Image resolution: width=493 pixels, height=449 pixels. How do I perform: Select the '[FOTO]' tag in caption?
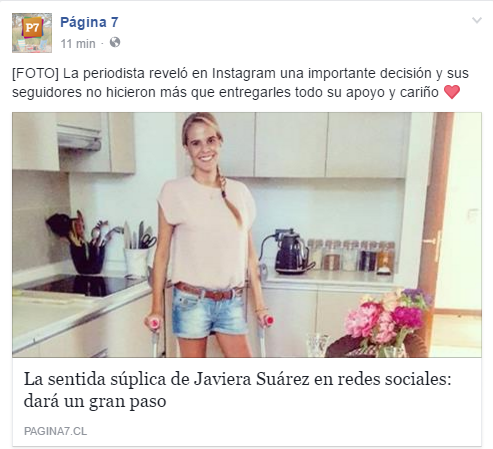pos(35,73)
